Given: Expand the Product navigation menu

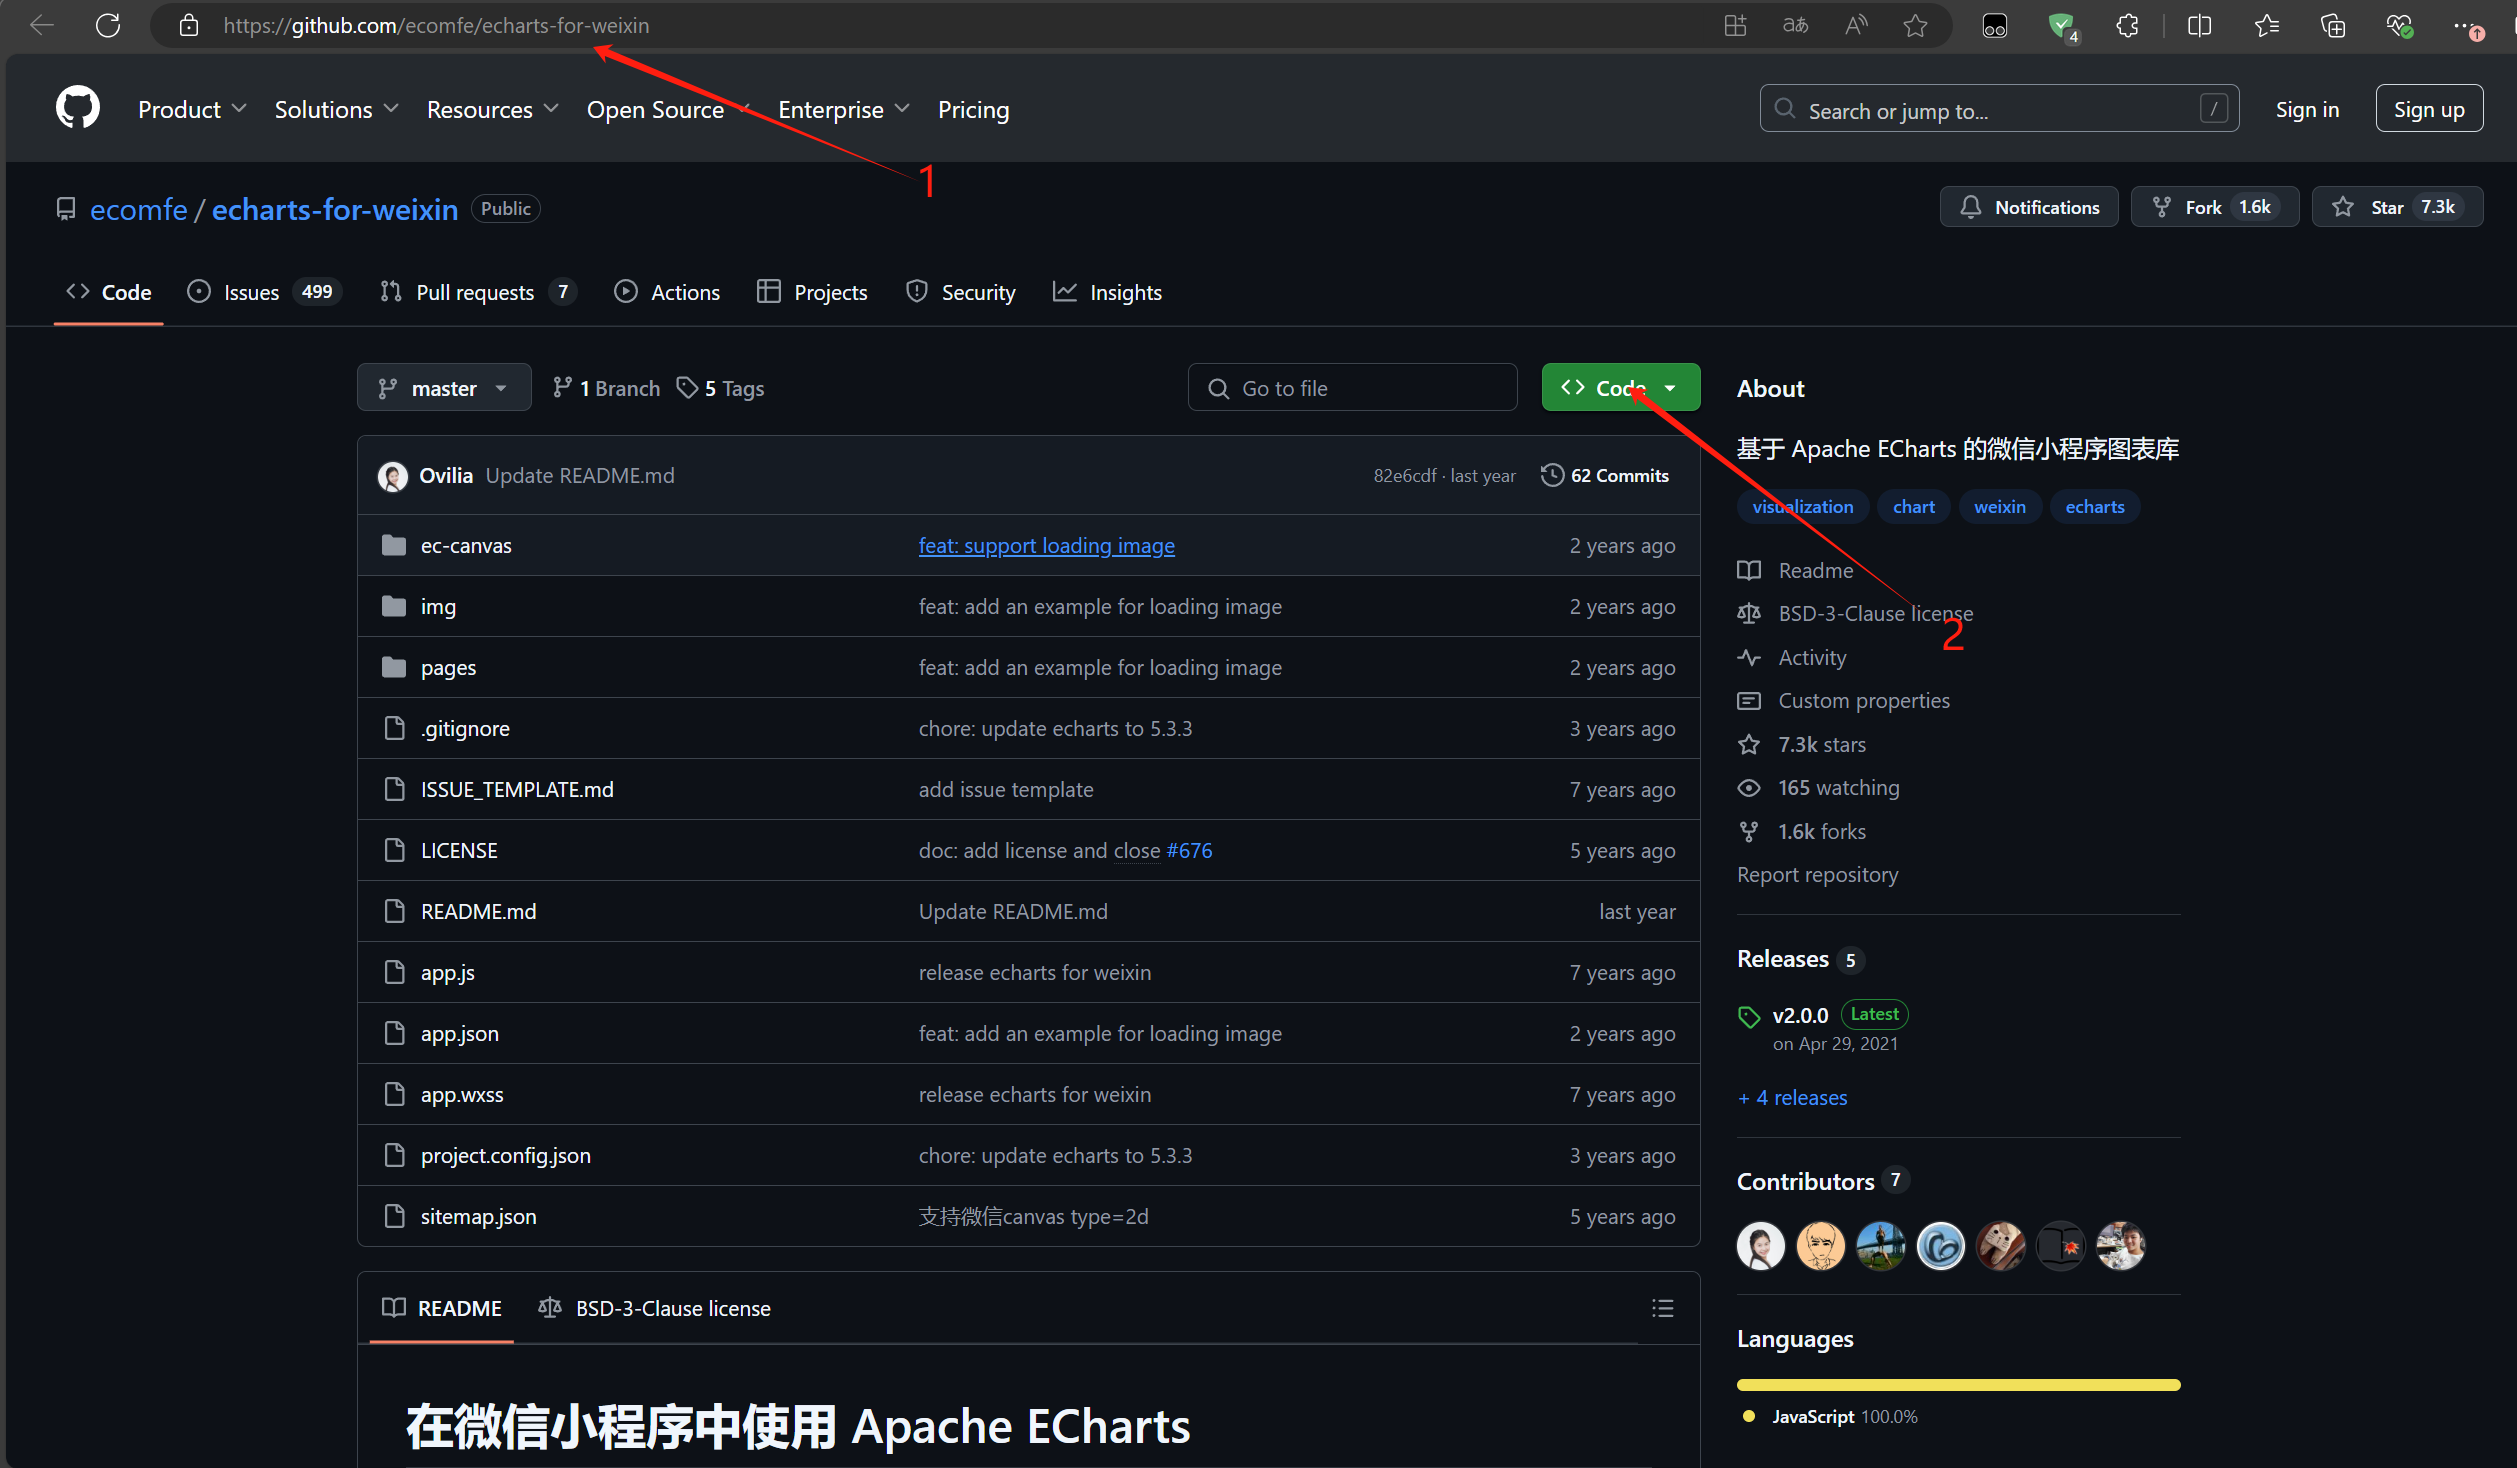Looking at the screenshot, I should coord(192,109).
